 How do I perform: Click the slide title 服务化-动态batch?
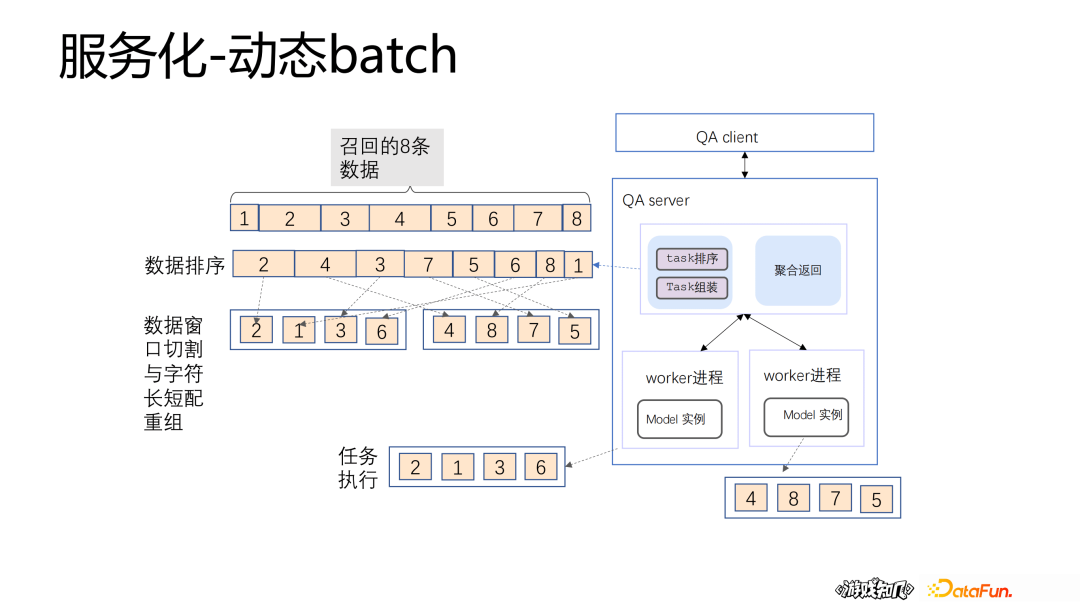258,54
